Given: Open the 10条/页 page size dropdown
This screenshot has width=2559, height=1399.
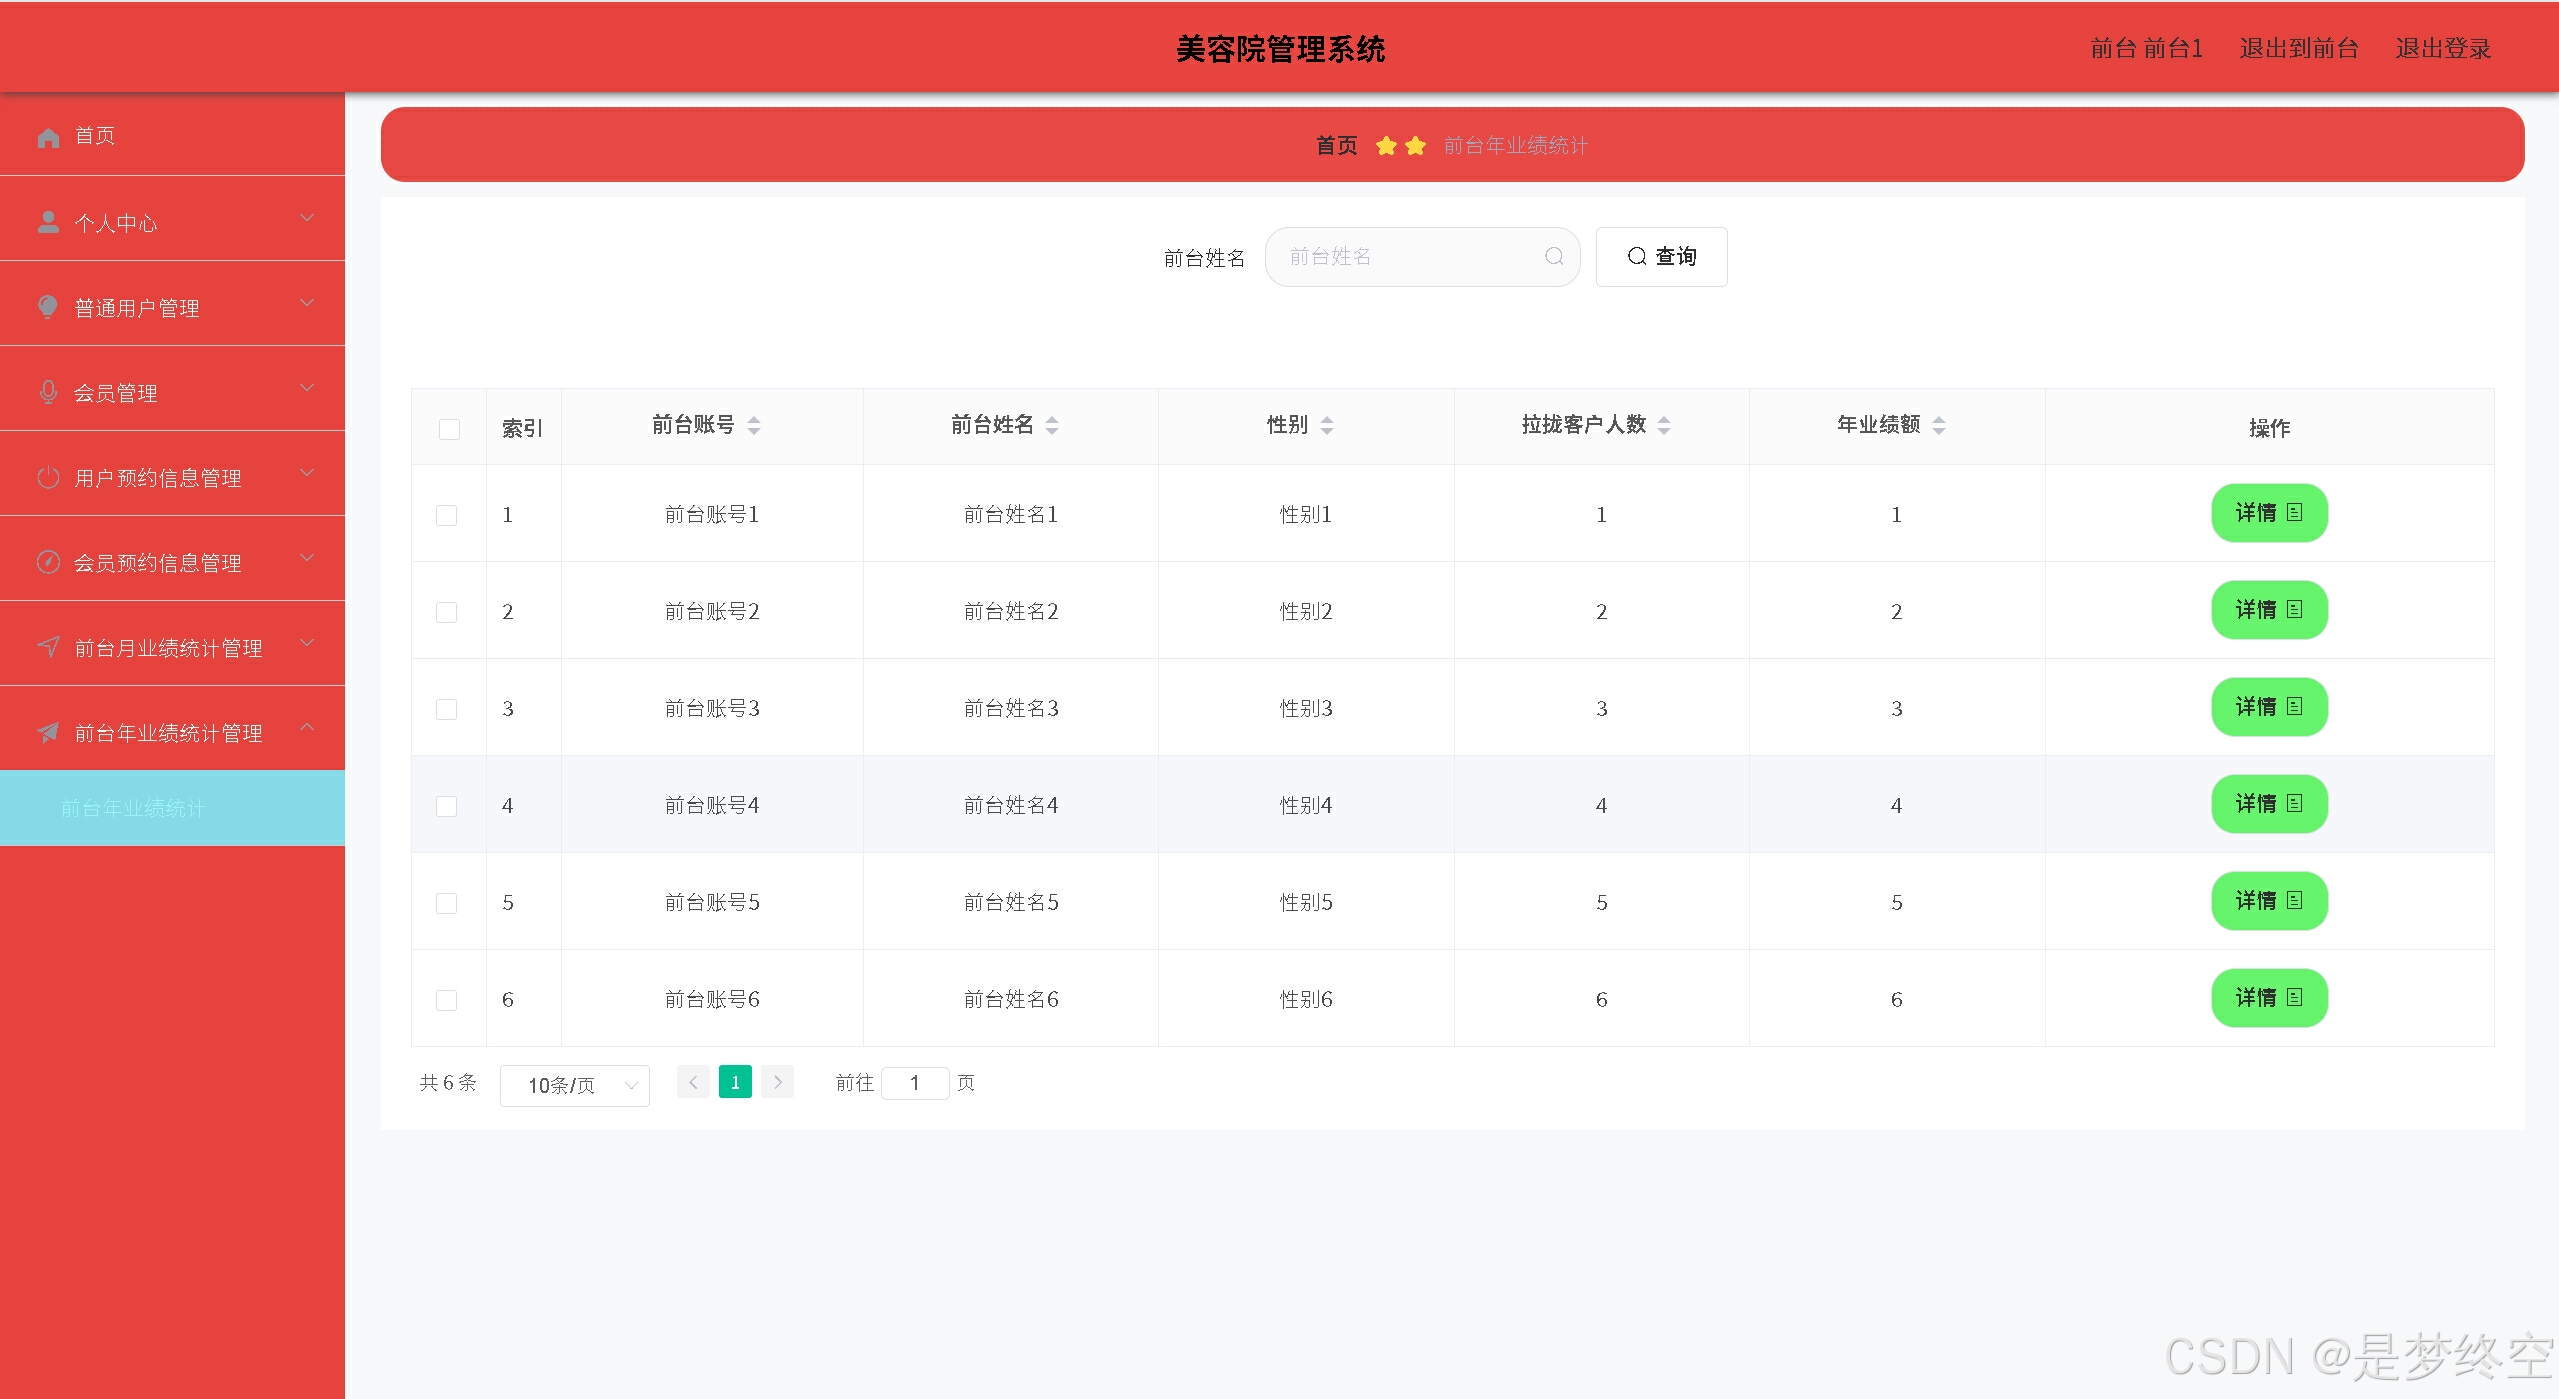Looking at the screenshot, I should pyautogui.click(x=574, y=1085).
